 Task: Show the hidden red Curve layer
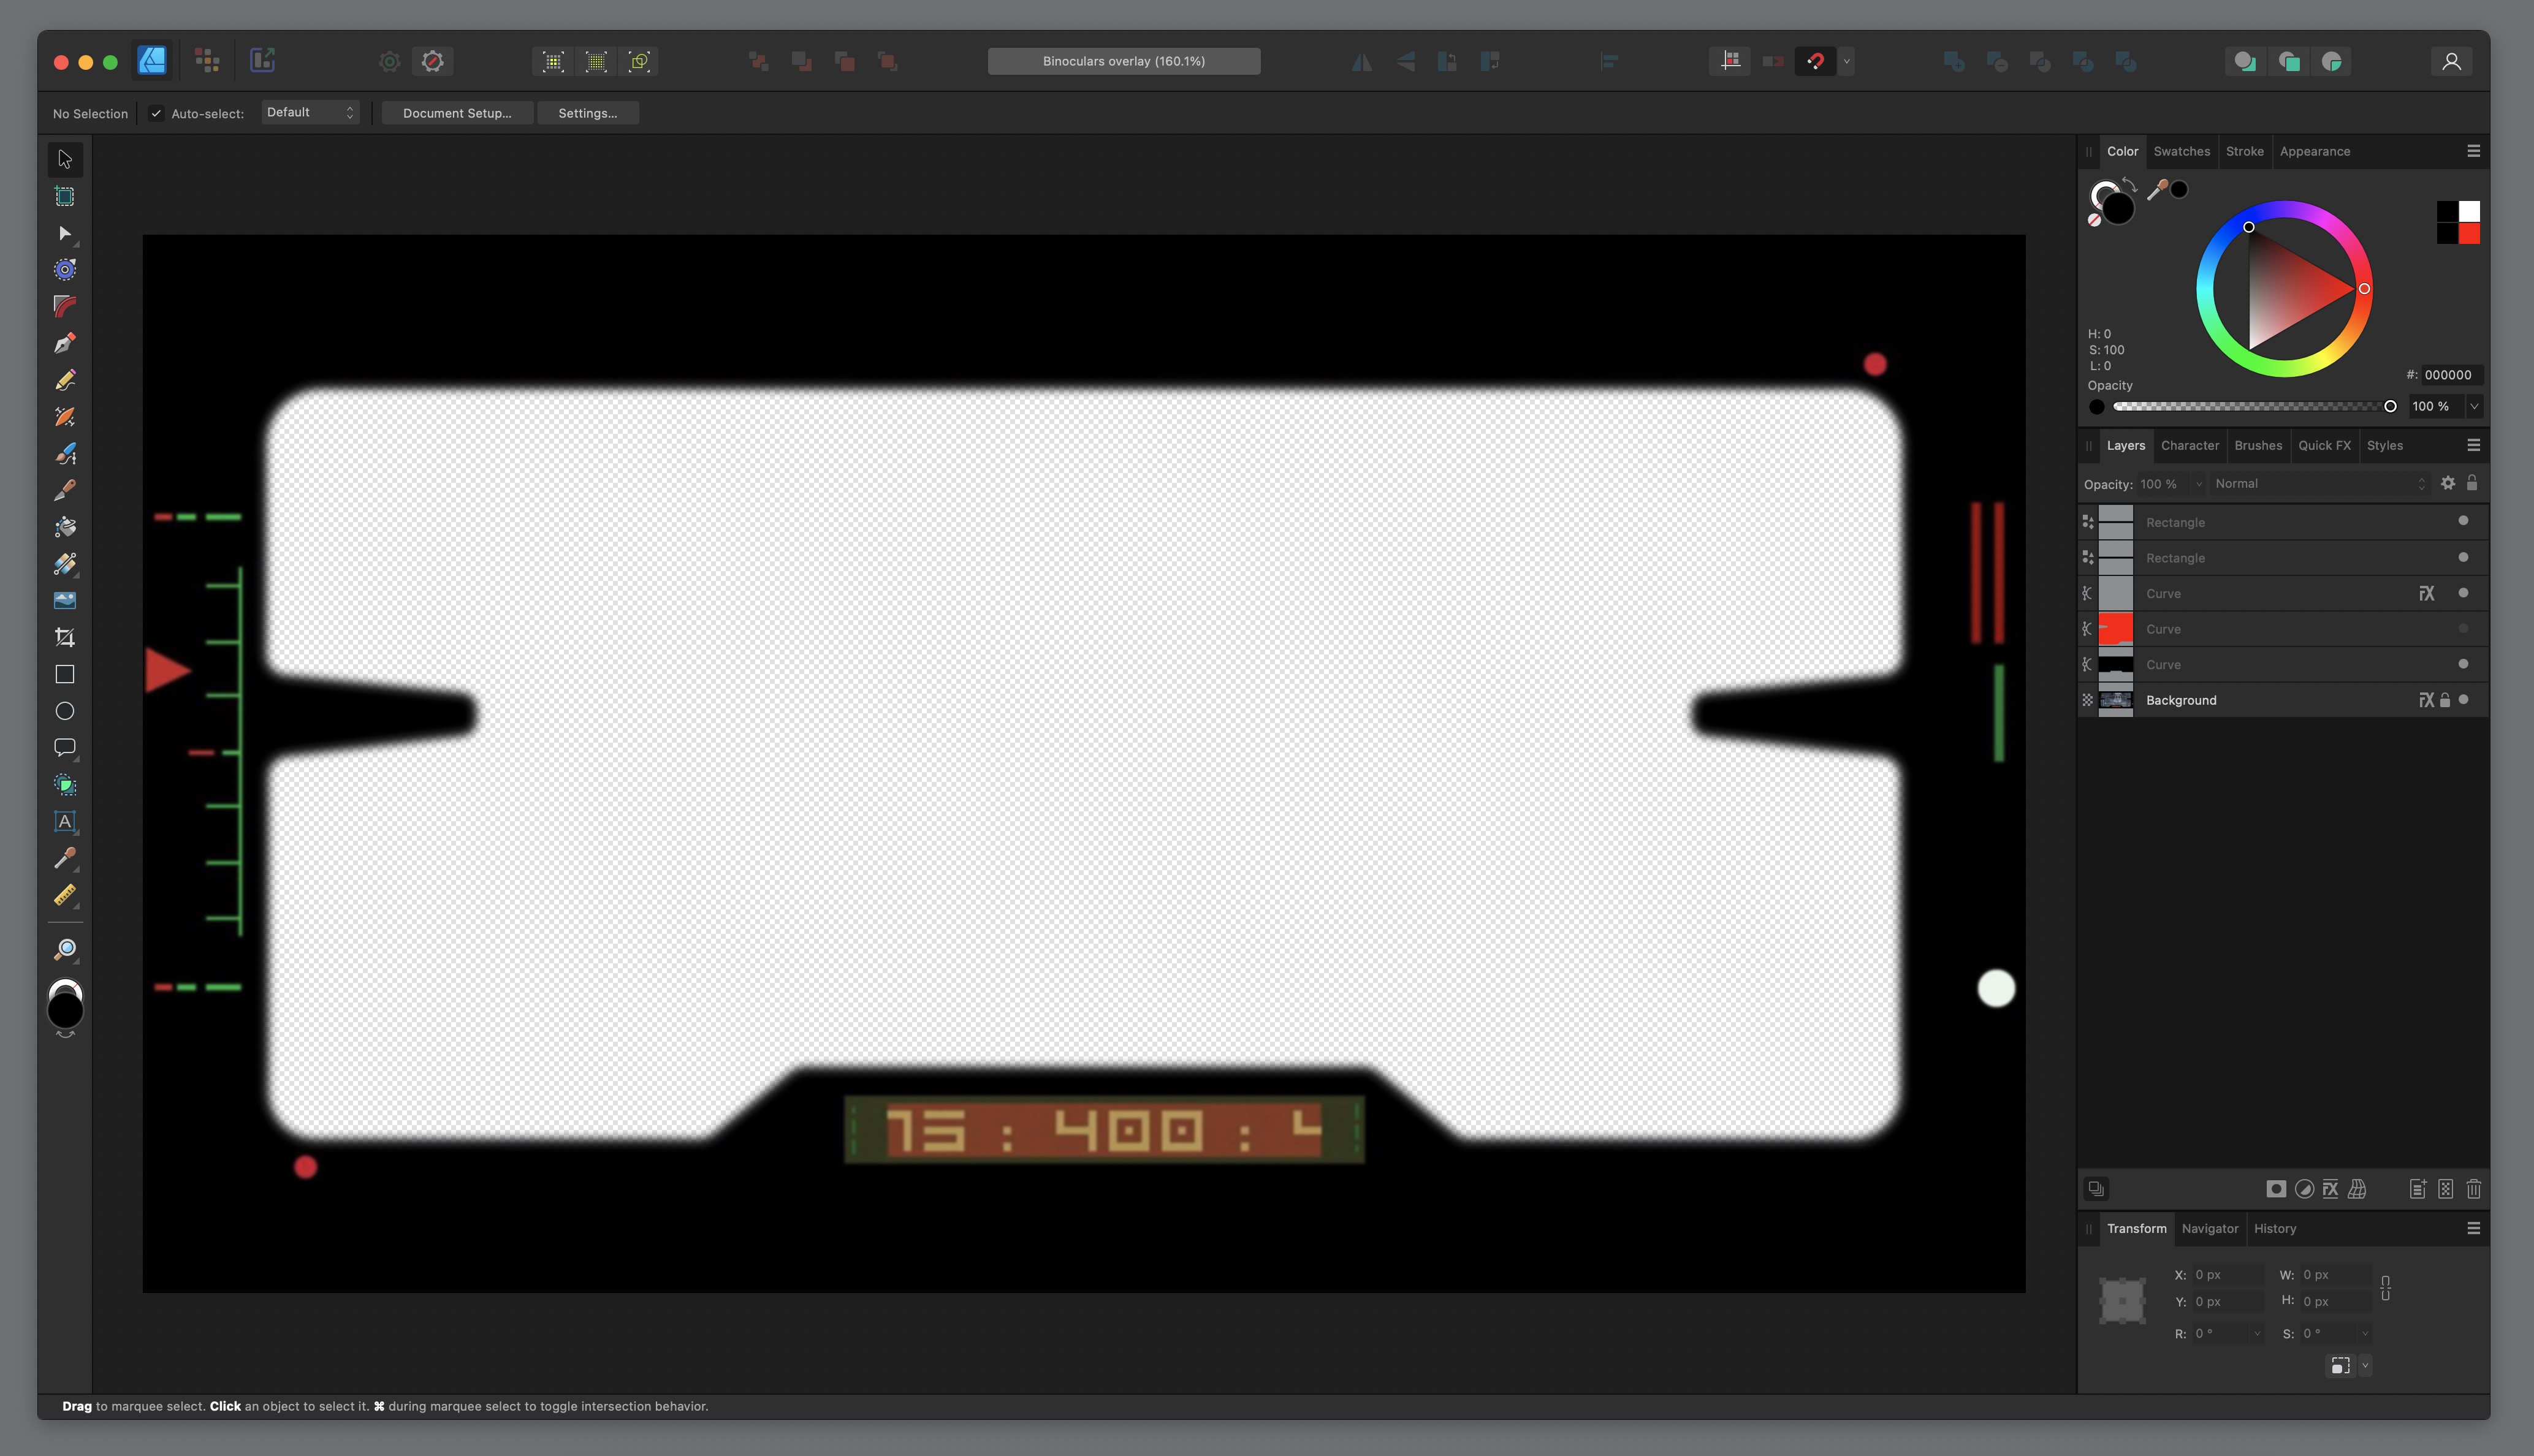click(2463, 629)
